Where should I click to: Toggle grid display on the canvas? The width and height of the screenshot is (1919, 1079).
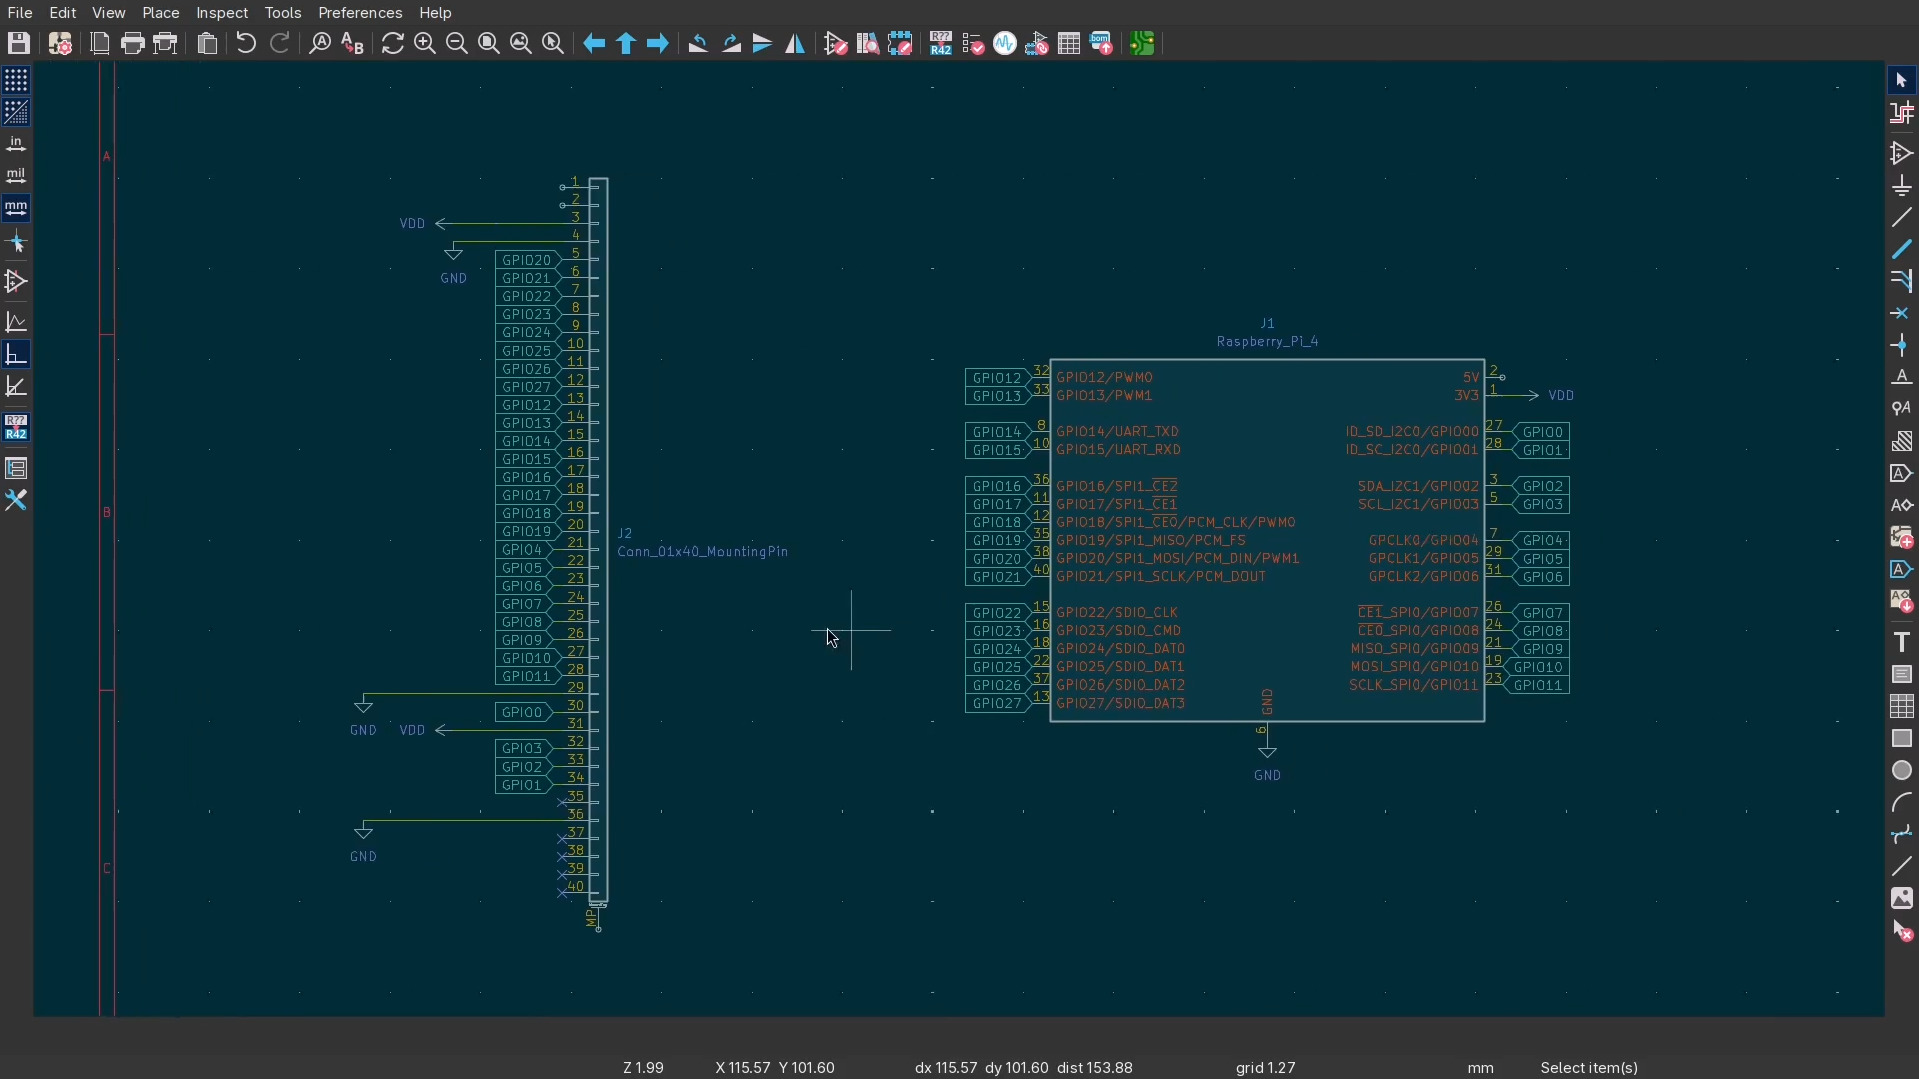click(16, 80)
